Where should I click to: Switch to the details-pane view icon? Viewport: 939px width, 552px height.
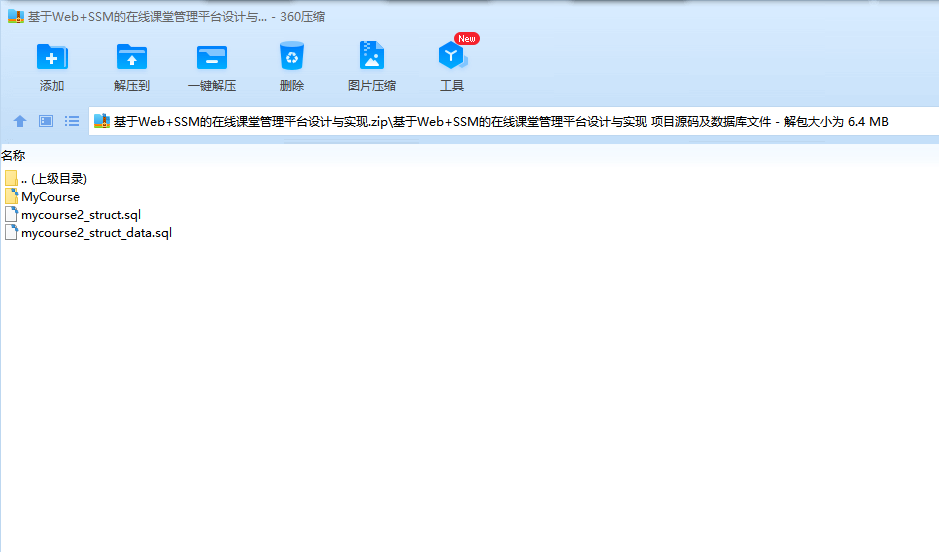pyautogui.click(x=46, y=122)
